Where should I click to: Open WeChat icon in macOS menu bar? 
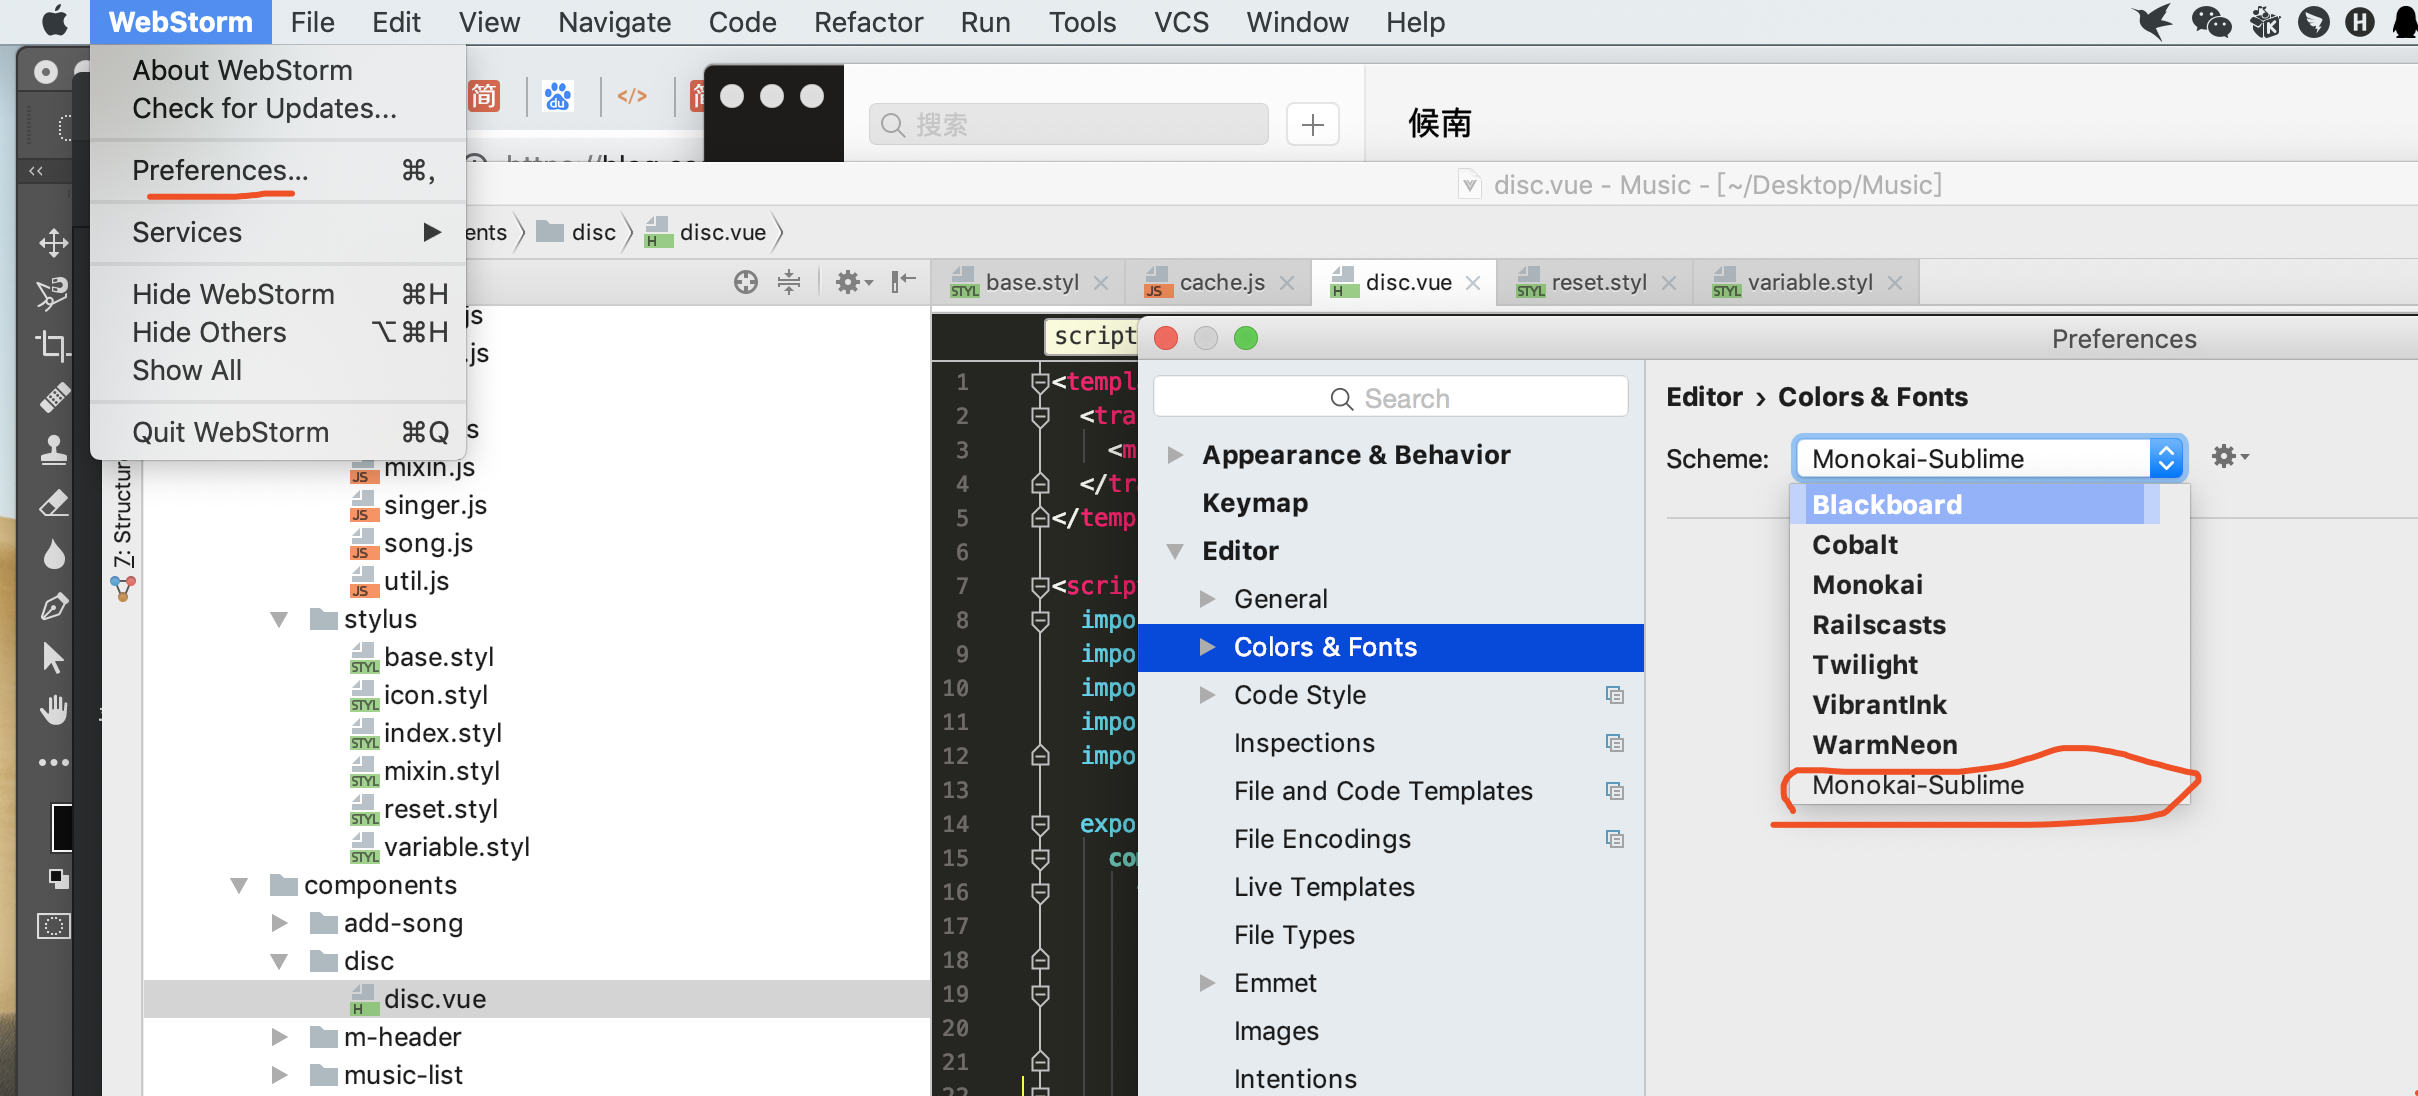click(2210, 21)
